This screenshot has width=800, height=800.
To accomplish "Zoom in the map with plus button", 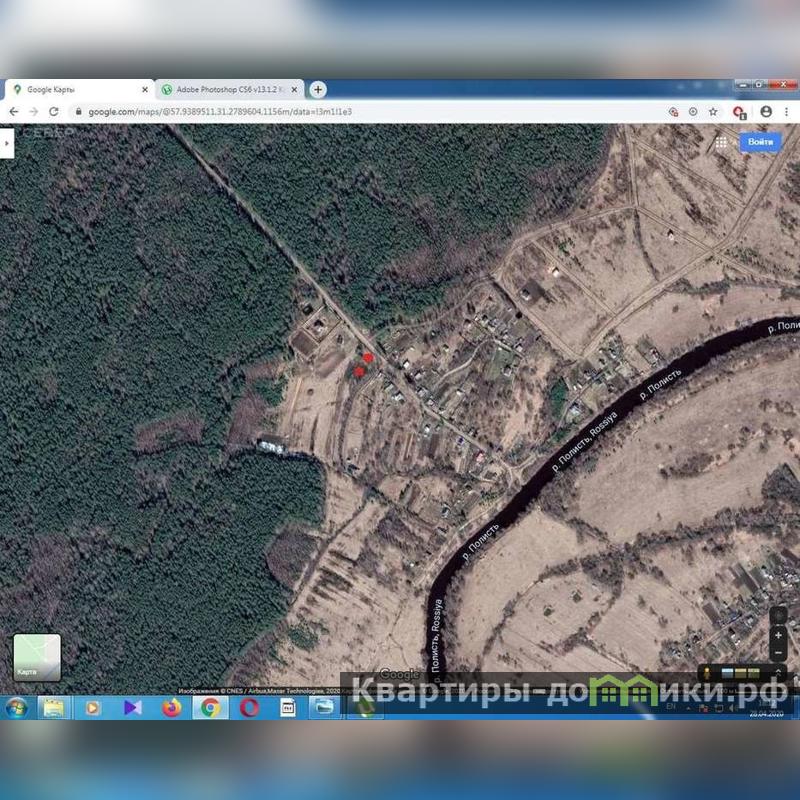I will point(778,635).
